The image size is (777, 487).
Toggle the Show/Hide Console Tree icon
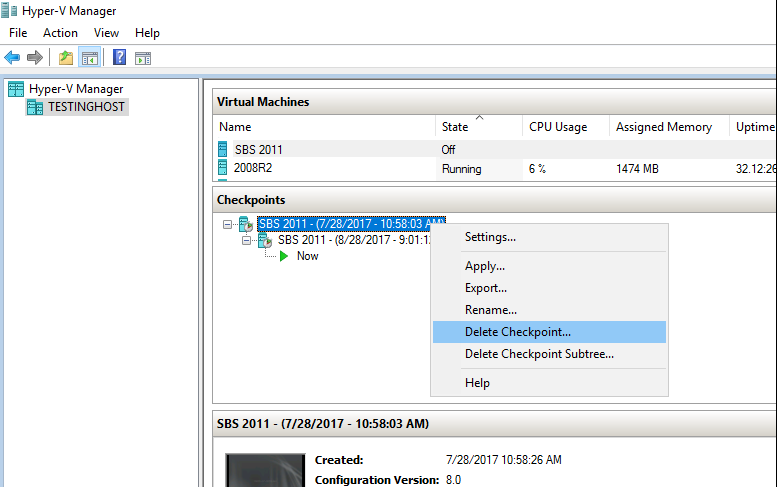tap(90, 58)
